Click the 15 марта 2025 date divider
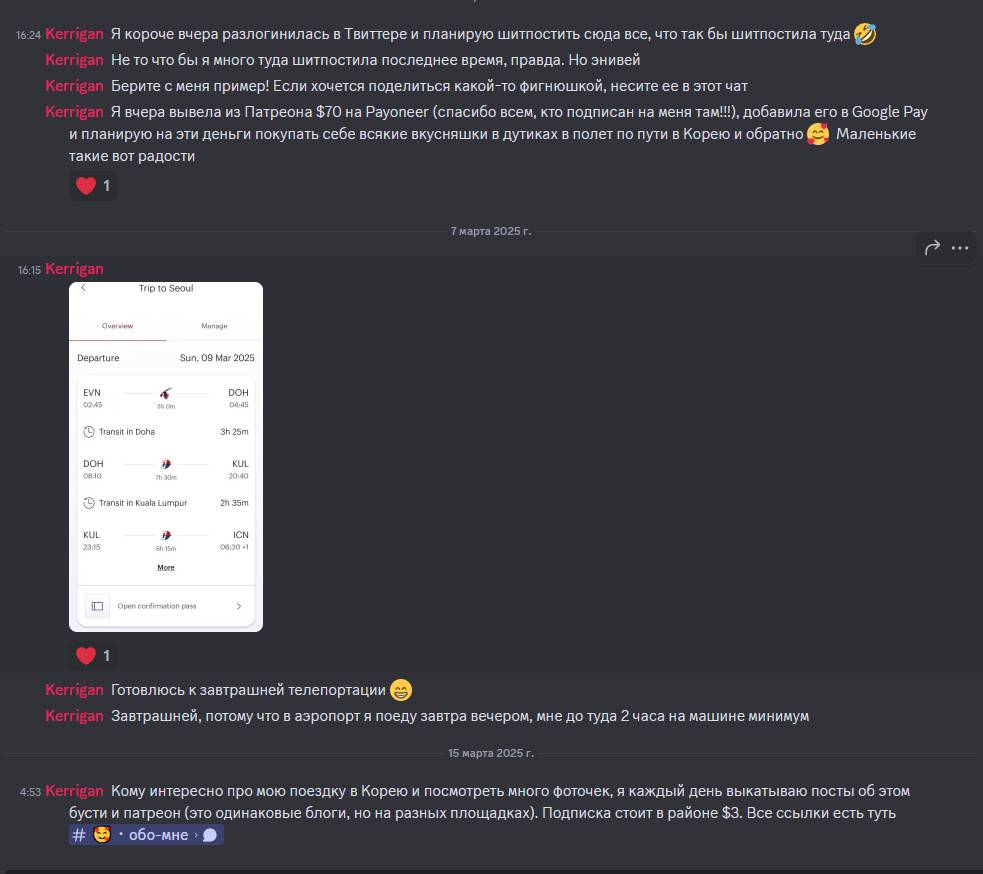Image resolution: width=983 pixels, height=874 pixels. [490, 753]
